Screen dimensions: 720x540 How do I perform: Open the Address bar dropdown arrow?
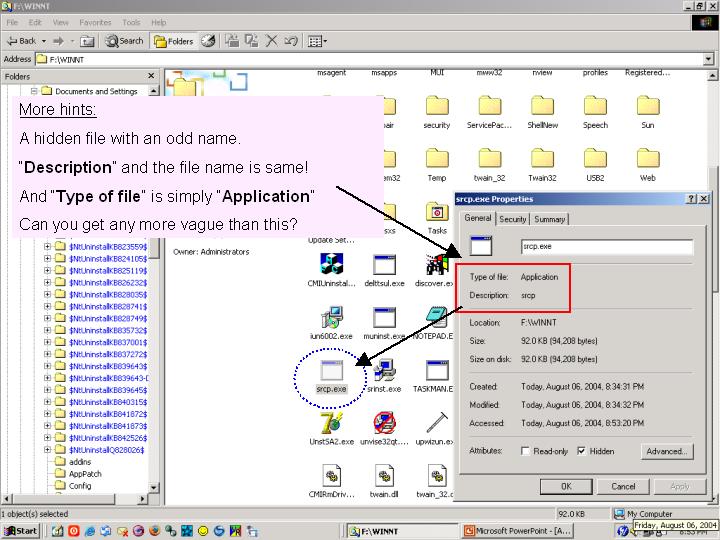(708, 59)
